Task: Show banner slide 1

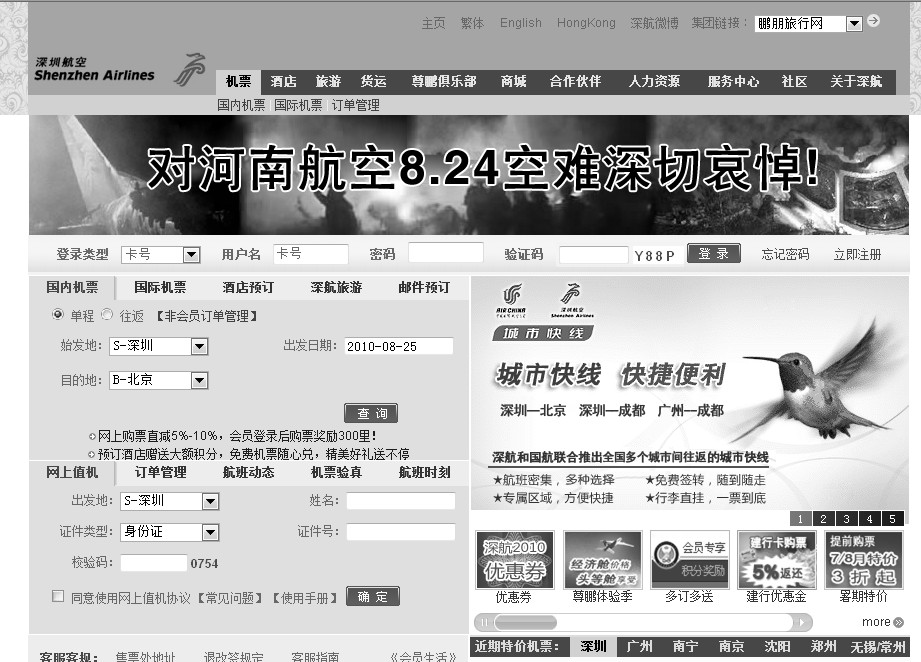Action: coord(800,519)
